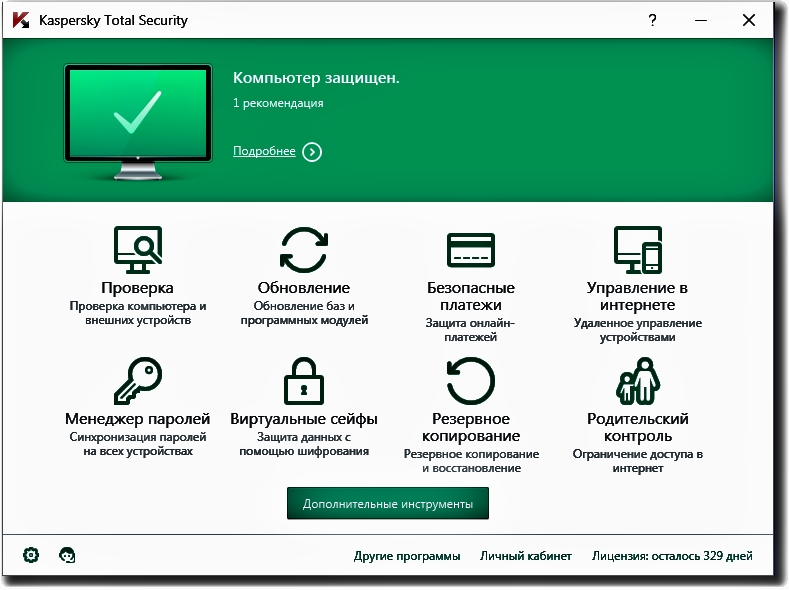789x590 pixels.
Task: Select the Родительский контроль family icon
Action: (638, 381)
